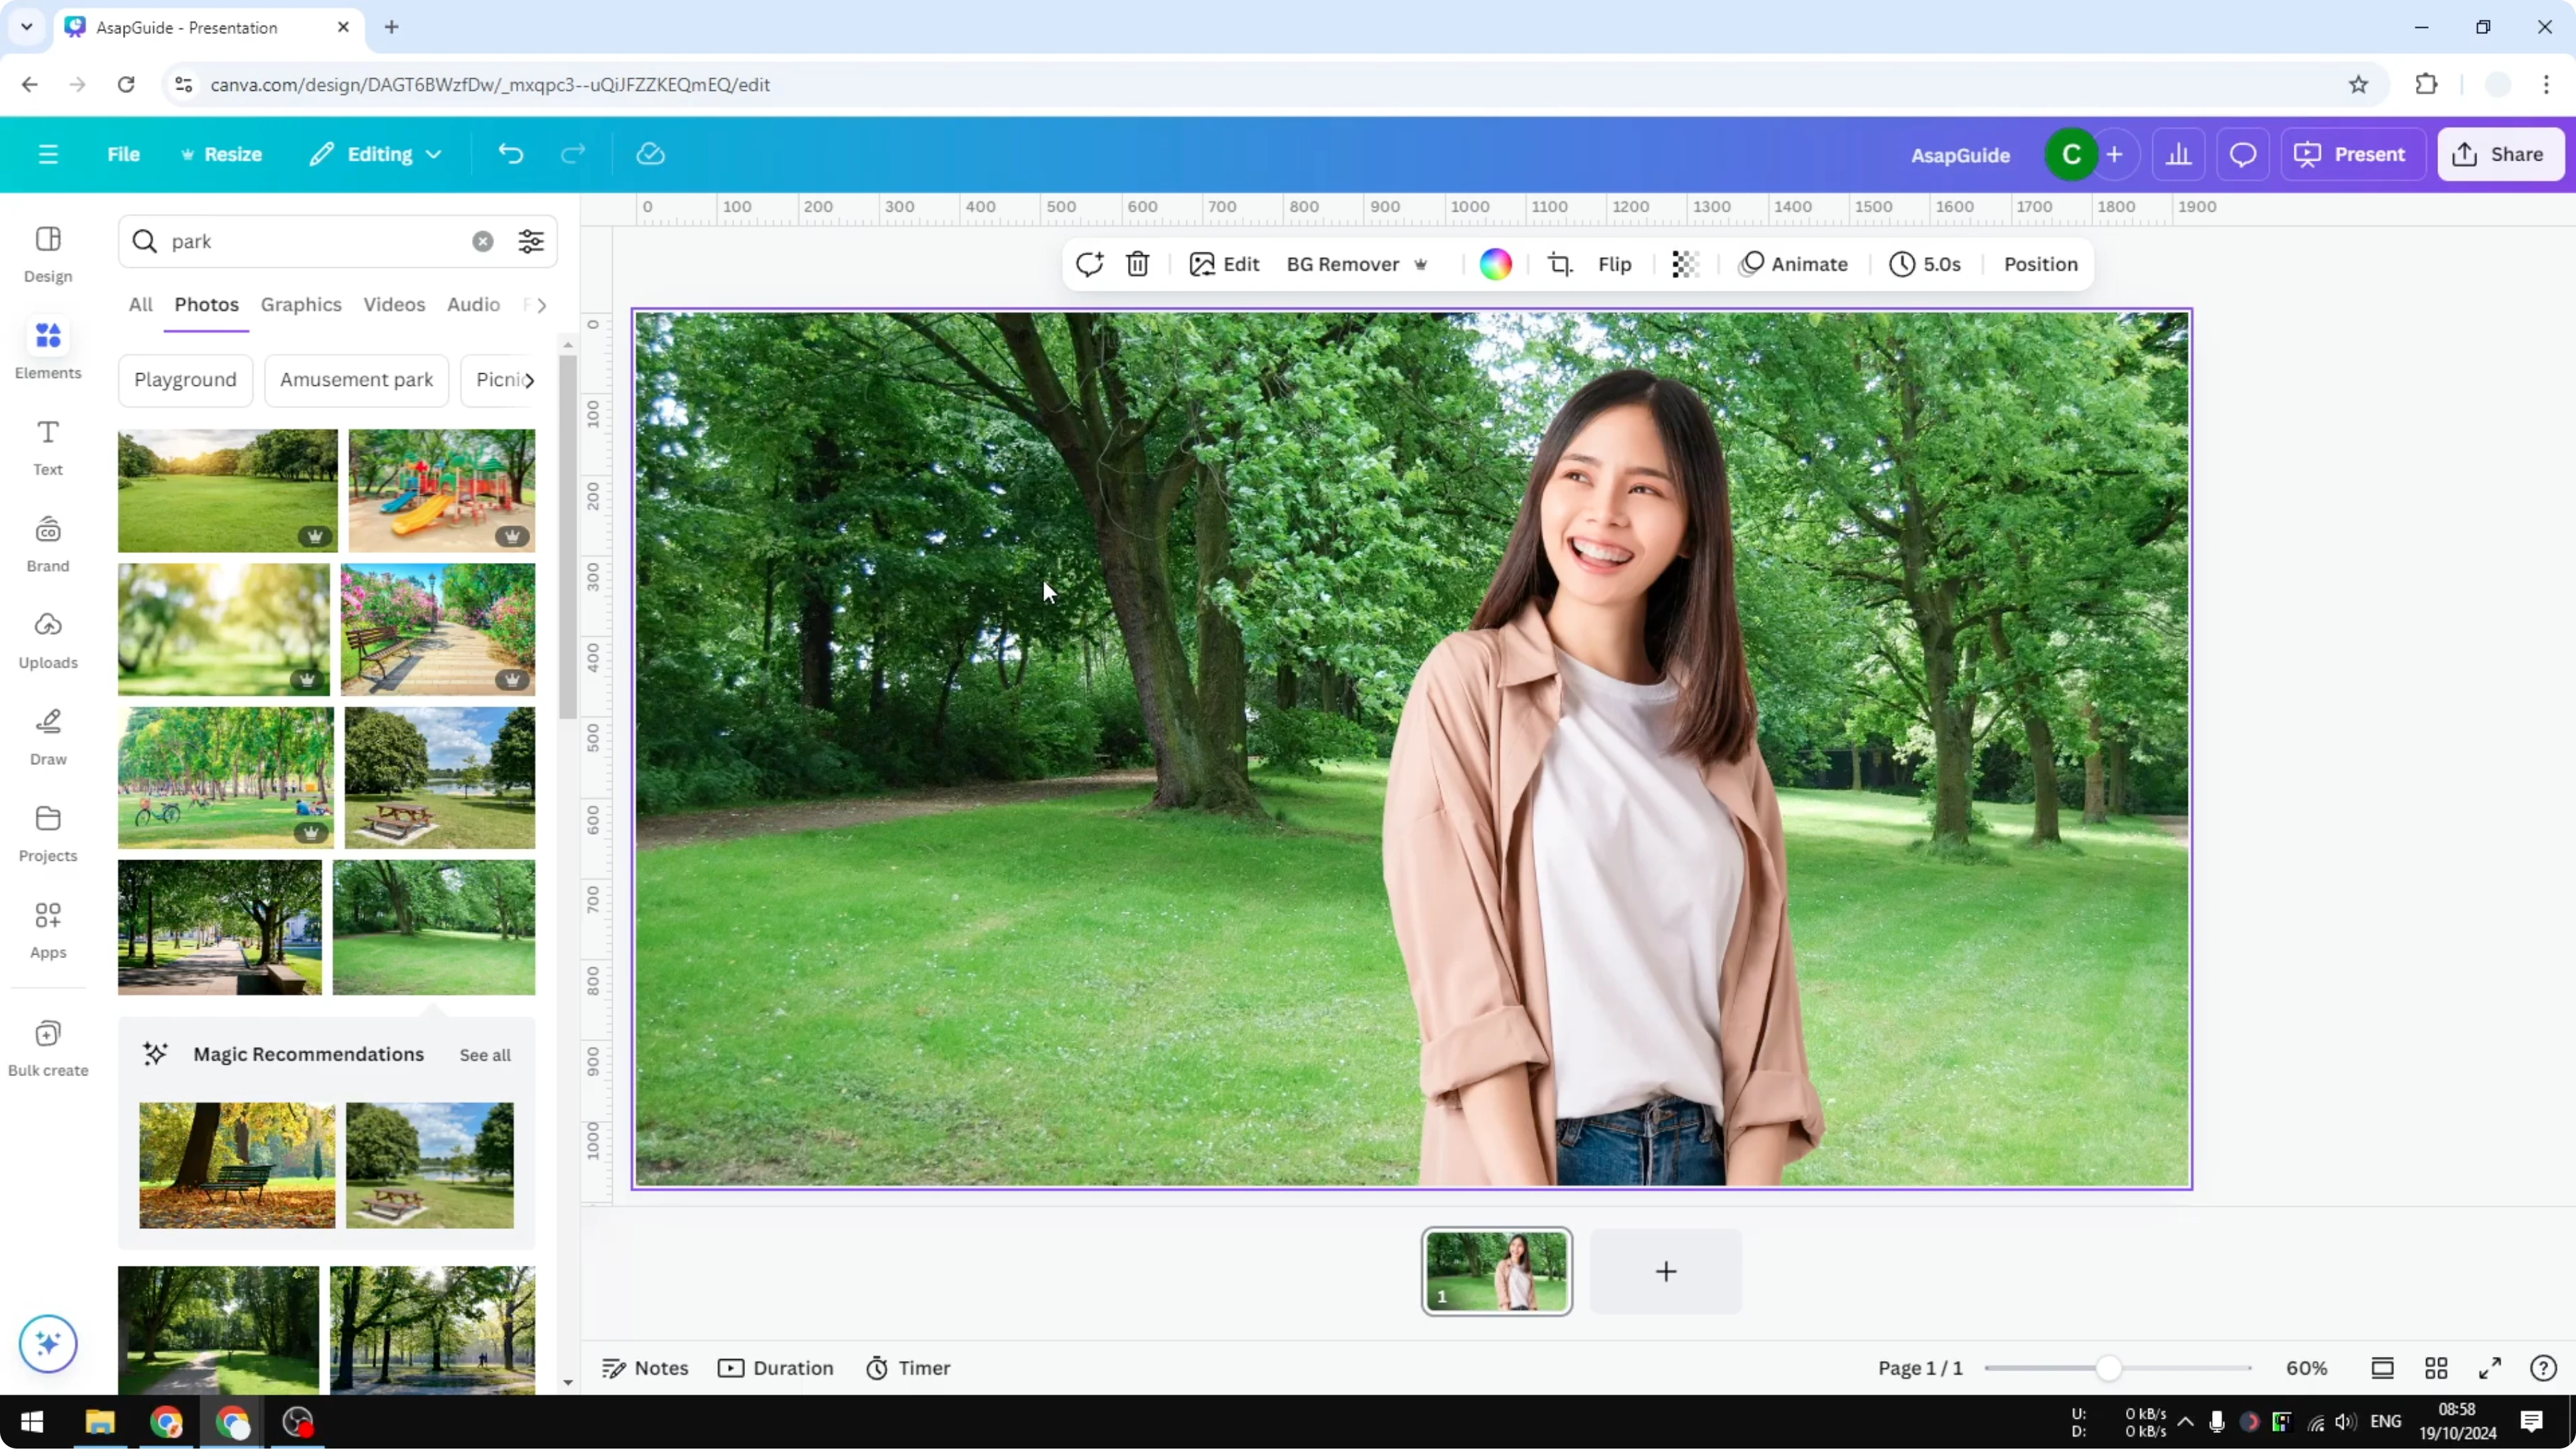This screenshot has height=1450, width=2576.
Task: Click the transparency checkerboard icon
Action: click(x=1685, y=264)
